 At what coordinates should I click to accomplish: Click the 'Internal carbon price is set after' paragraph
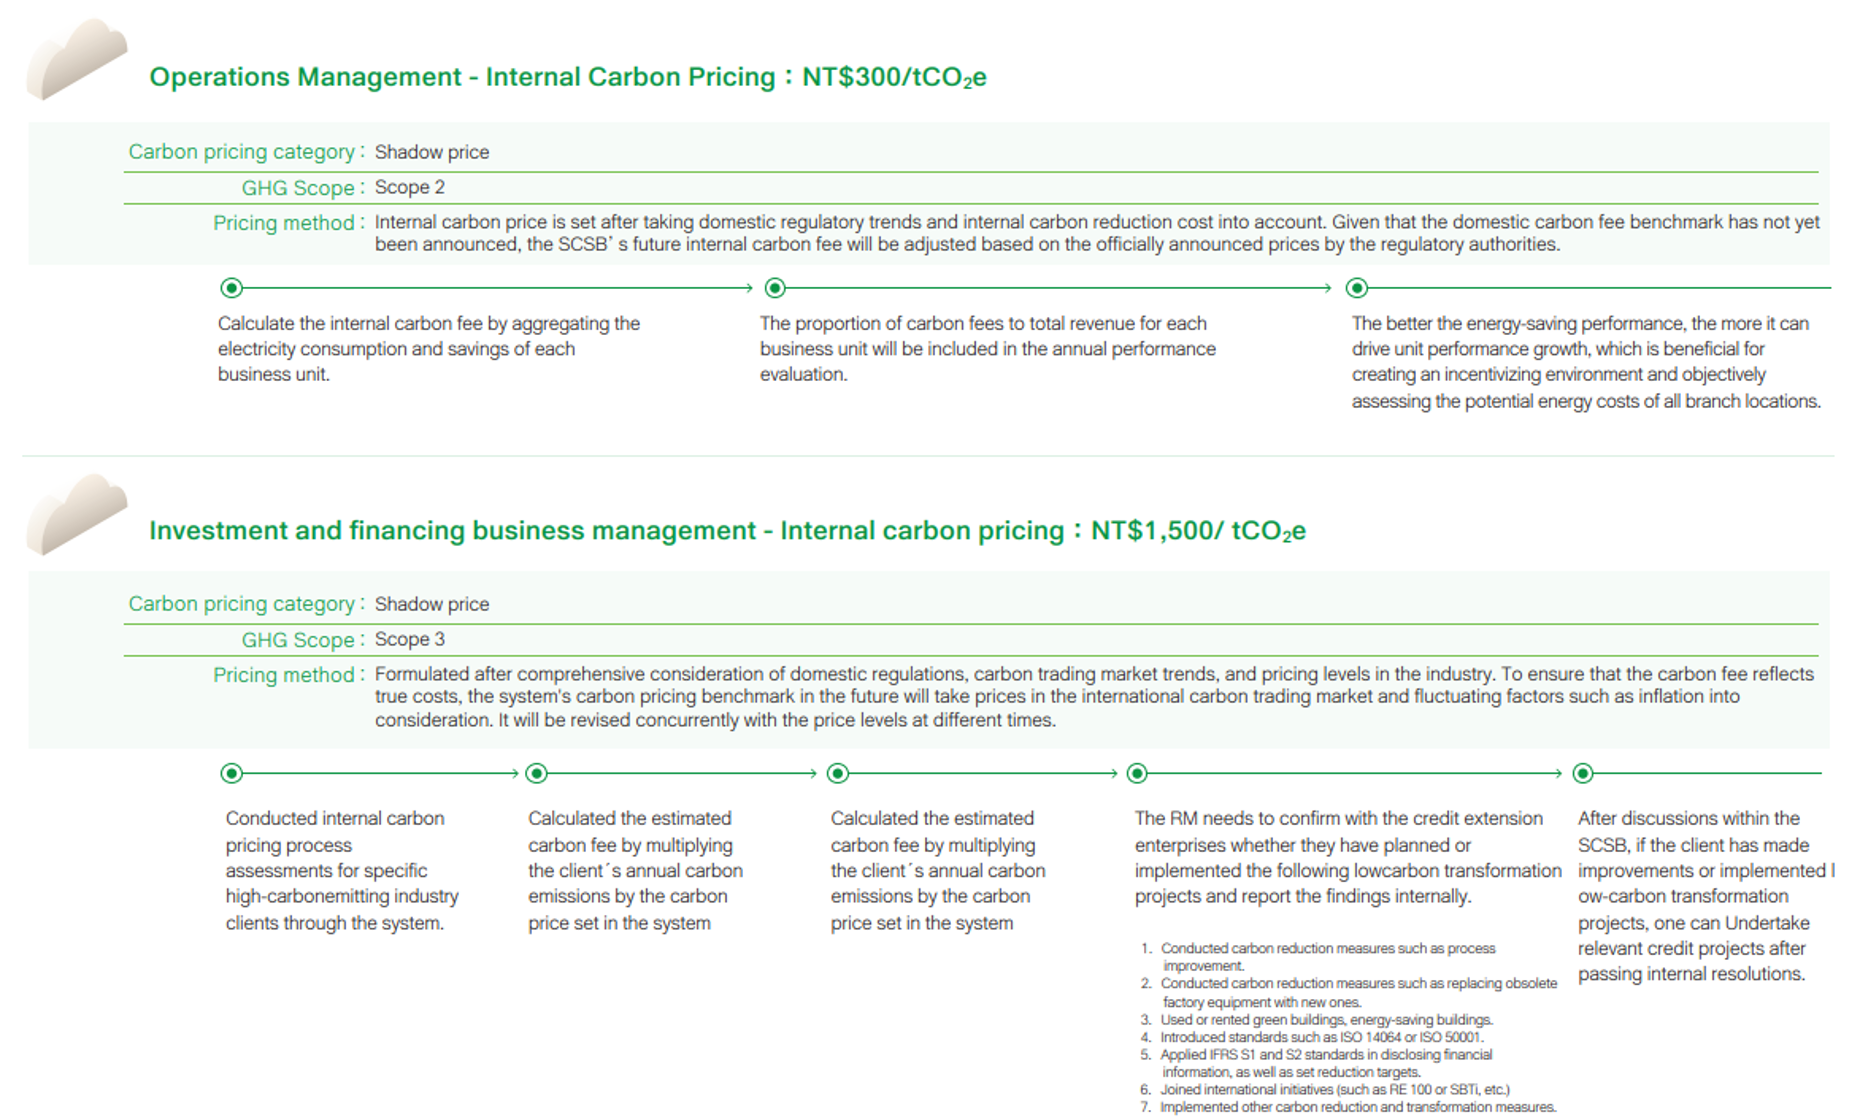1096,233
